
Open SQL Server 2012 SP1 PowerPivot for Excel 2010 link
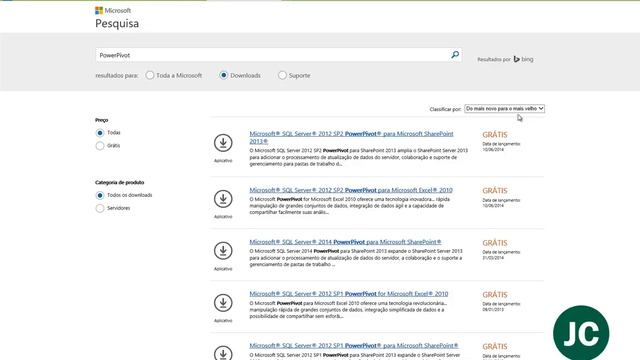[349, 294]
